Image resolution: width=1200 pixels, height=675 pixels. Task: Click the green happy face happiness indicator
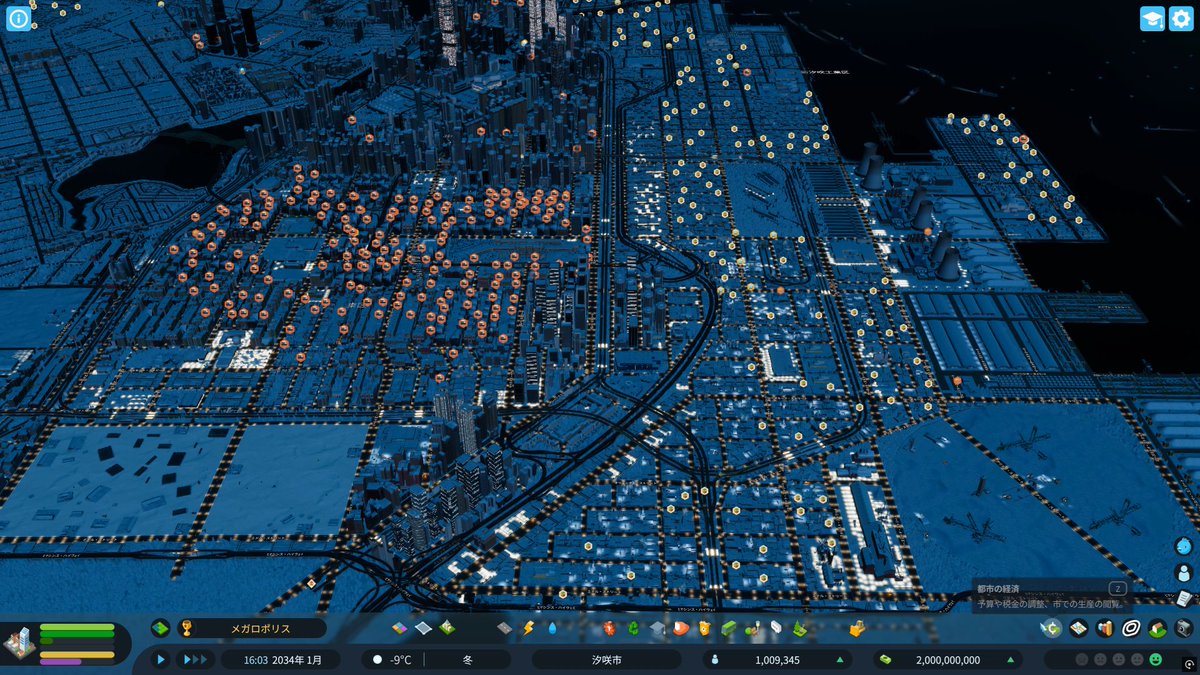coord(1156,660)
